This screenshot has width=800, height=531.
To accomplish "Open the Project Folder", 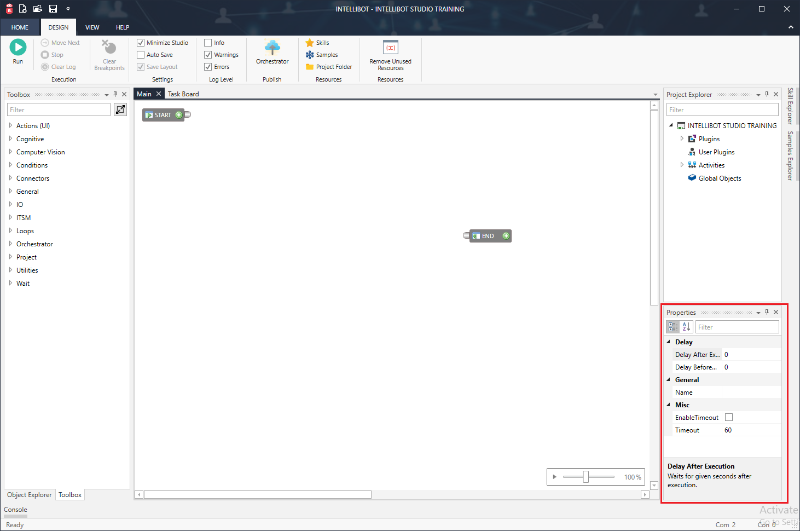I will [328, 67].
